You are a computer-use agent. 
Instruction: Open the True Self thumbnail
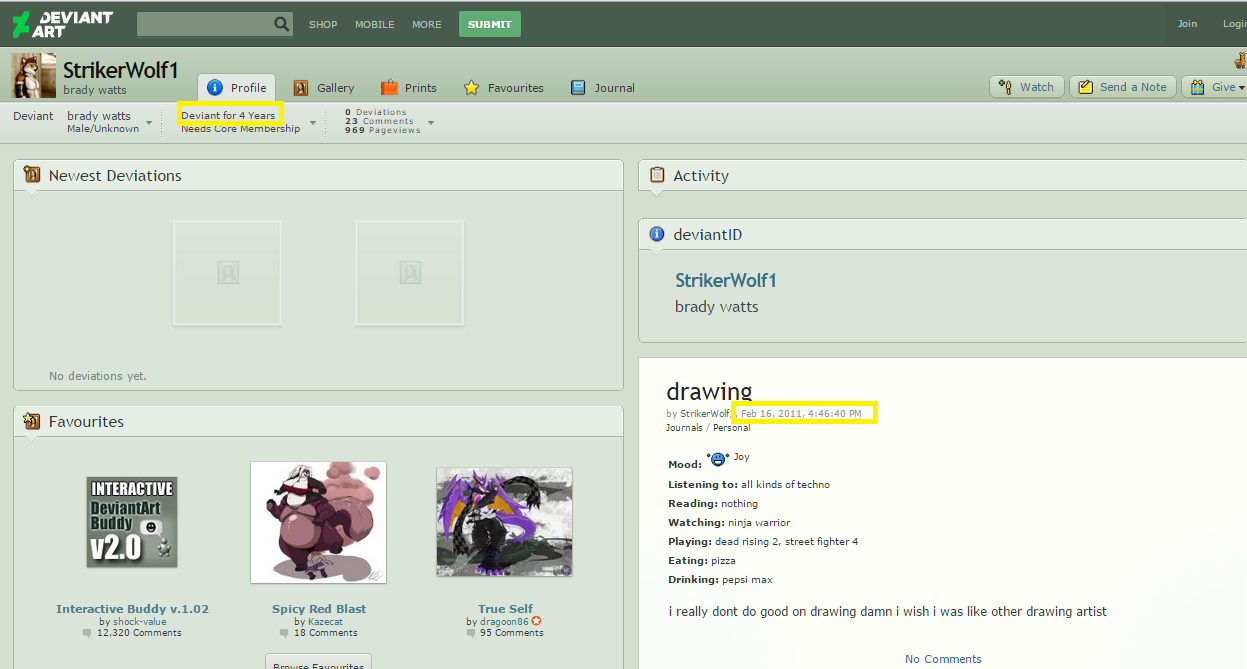click(504, 522)
